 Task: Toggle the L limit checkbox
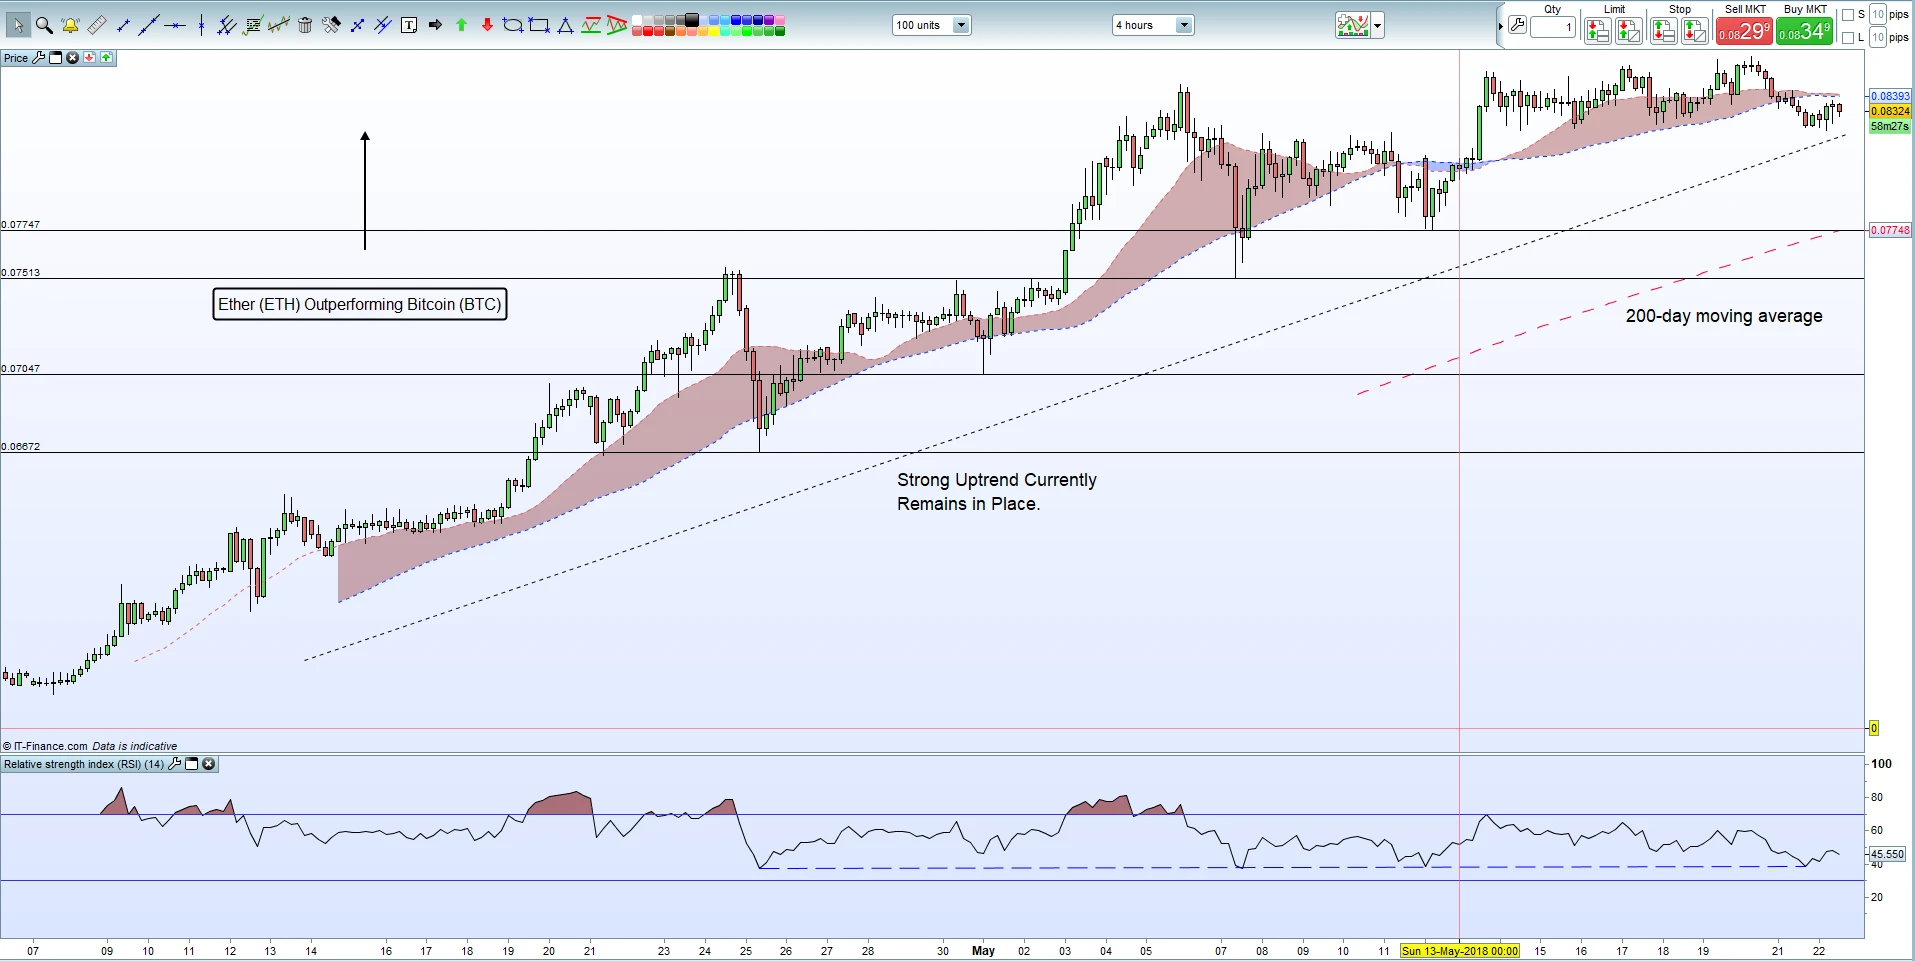coord(1848,38)
